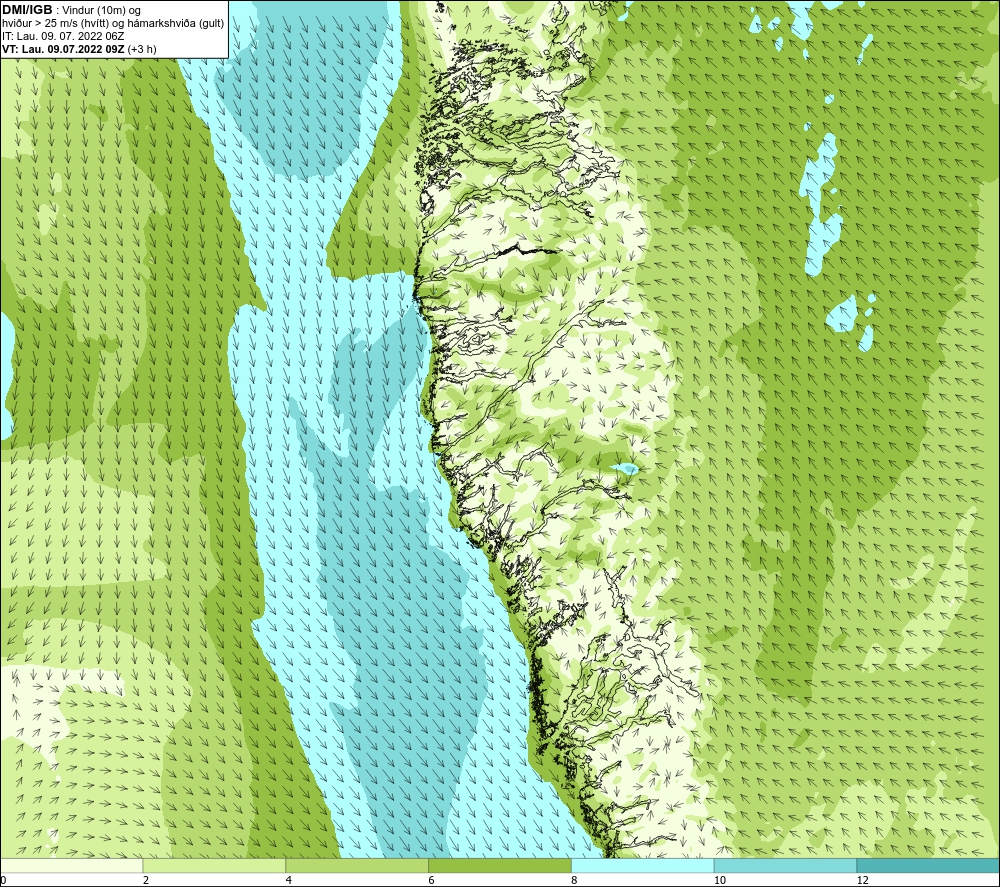Click the teal above-12 m/s legend swatch
Image resolution: width=1000 pixels, height=887 pixels.
coord(929,865)
